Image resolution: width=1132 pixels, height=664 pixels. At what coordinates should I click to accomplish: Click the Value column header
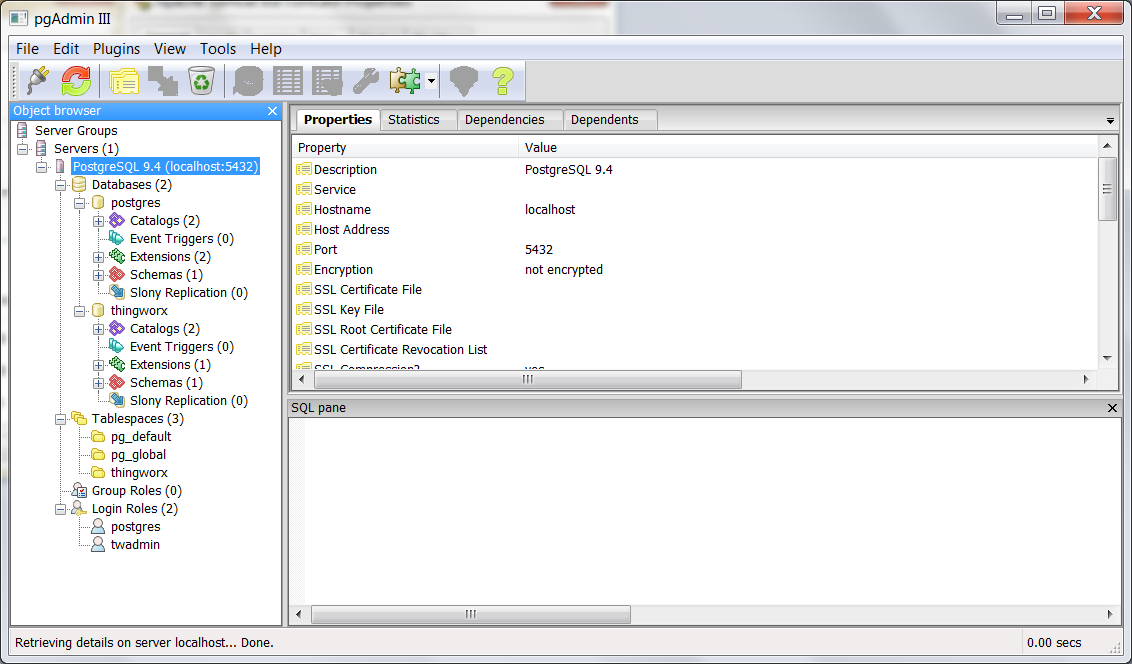pyautogui.click(x=809, y=147)
